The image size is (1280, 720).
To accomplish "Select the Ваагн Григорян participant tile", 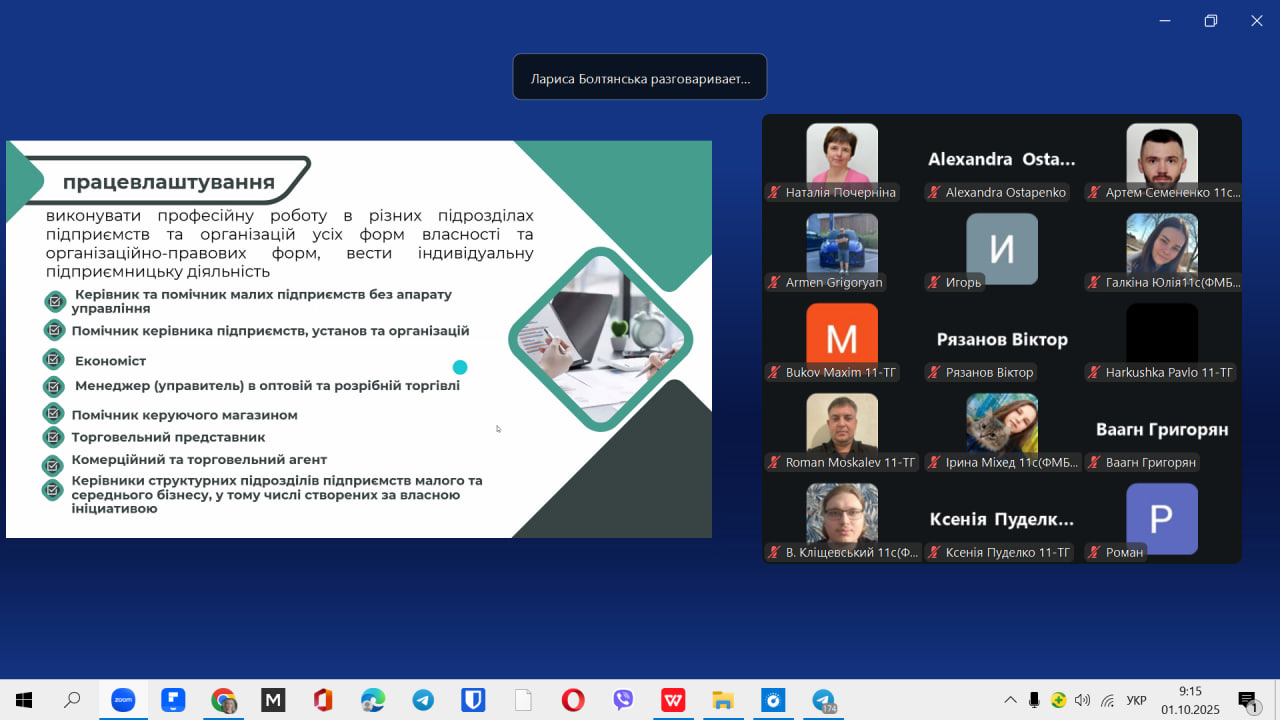I will click(1162, 429).
